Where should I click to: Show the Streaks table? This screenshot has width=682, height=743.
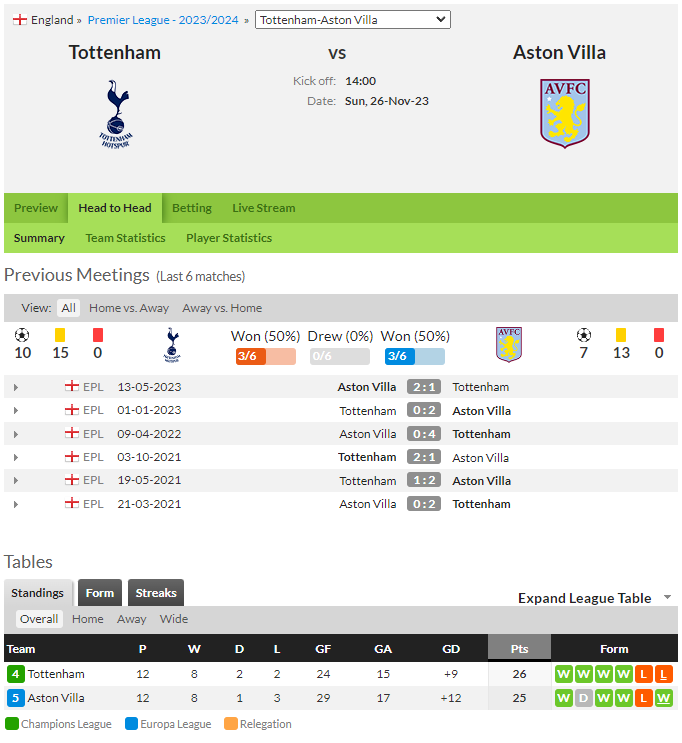click(156, 593)
